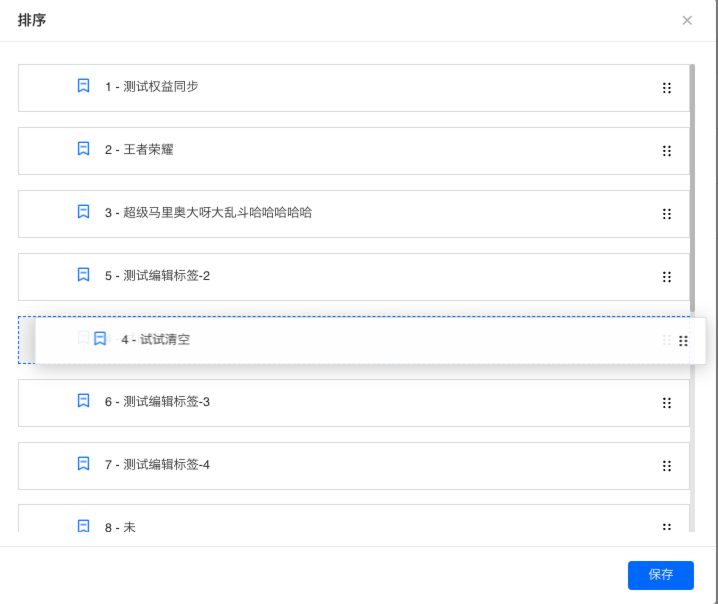
Task: Click the bookmark icon for 王者荣耀
Action: point(83,149)
